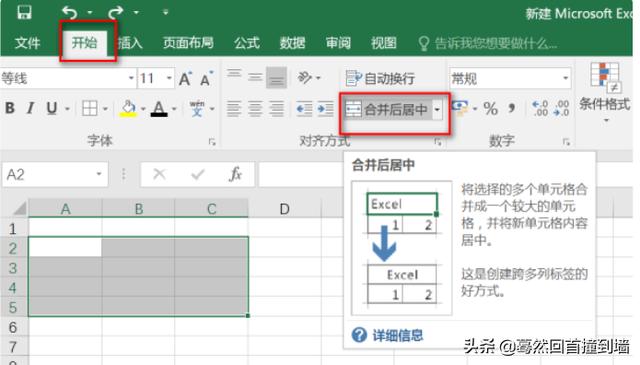Open 详细信息 link in tooltip
Image resolution: width=640 pixels, height=365 pixels.
[397, 335]
